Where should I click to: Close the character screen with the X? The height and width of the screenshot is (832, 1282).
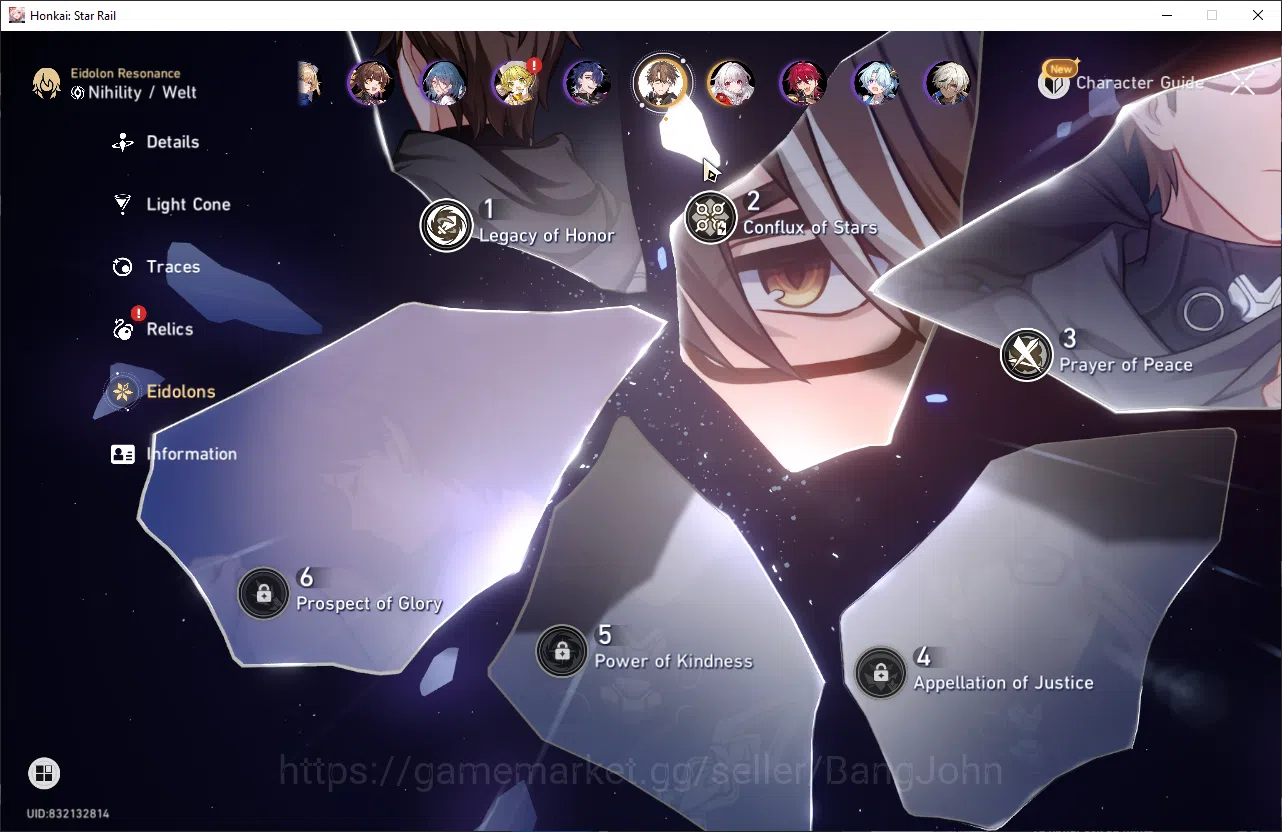(x=1243, y=83)
